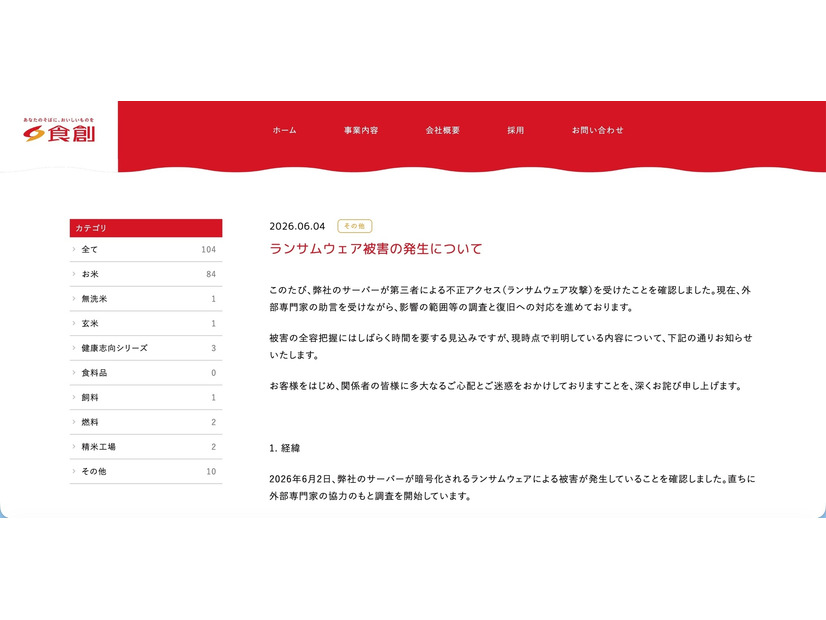The height and width of the screenshot is (620, 826).
Task: Click the chevron beside 精米工場
Action: pos(74,447)
